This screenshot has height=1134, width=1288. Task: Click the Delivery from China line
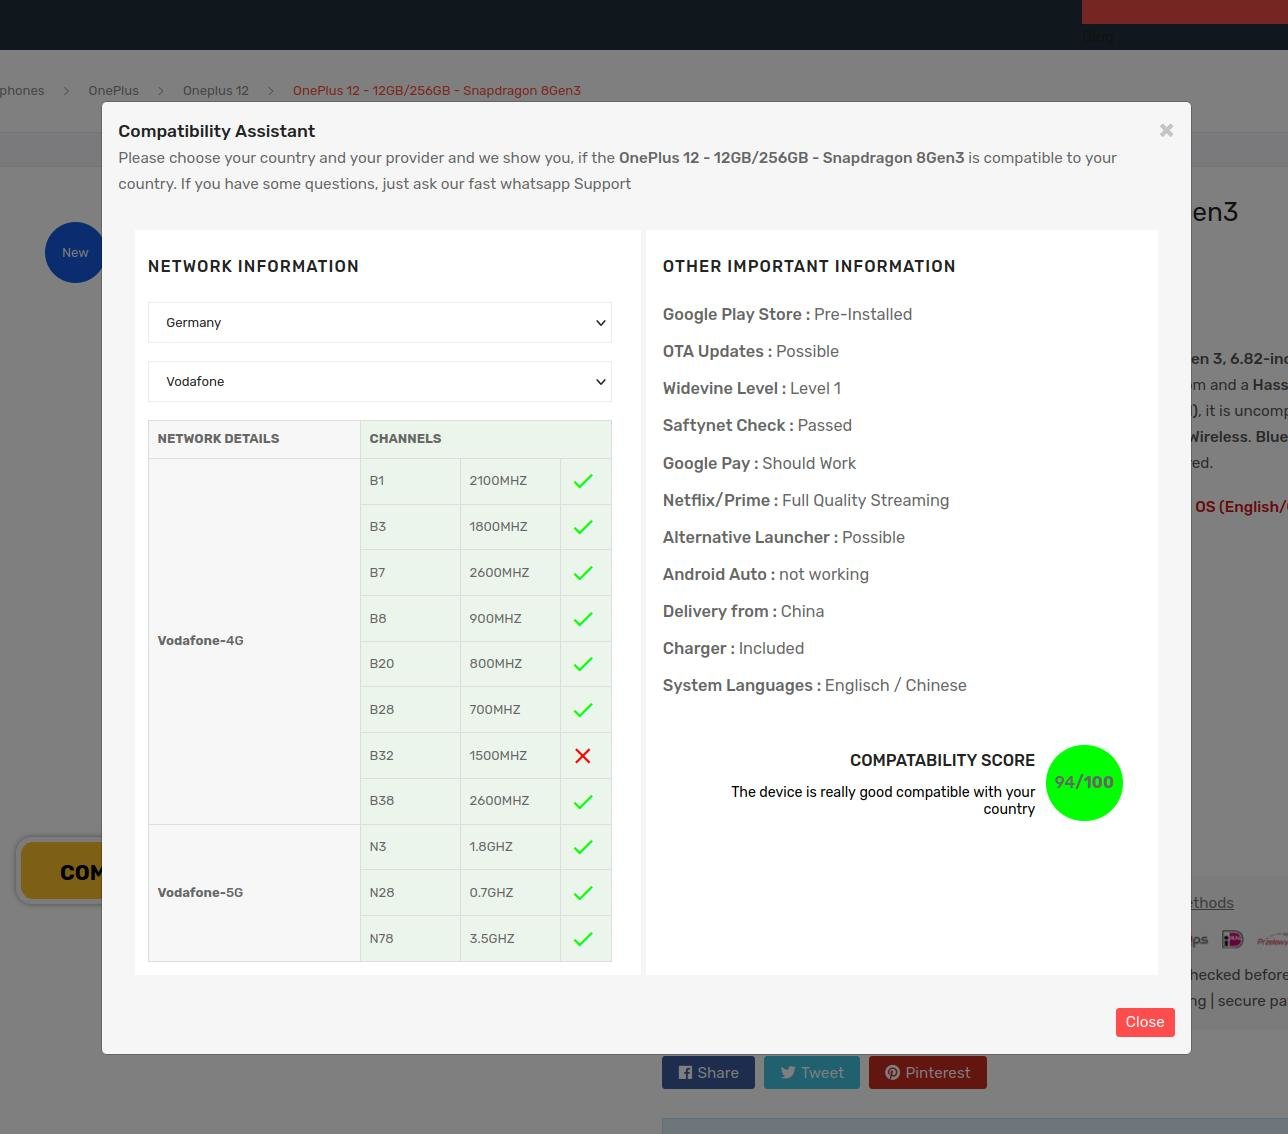743,612
